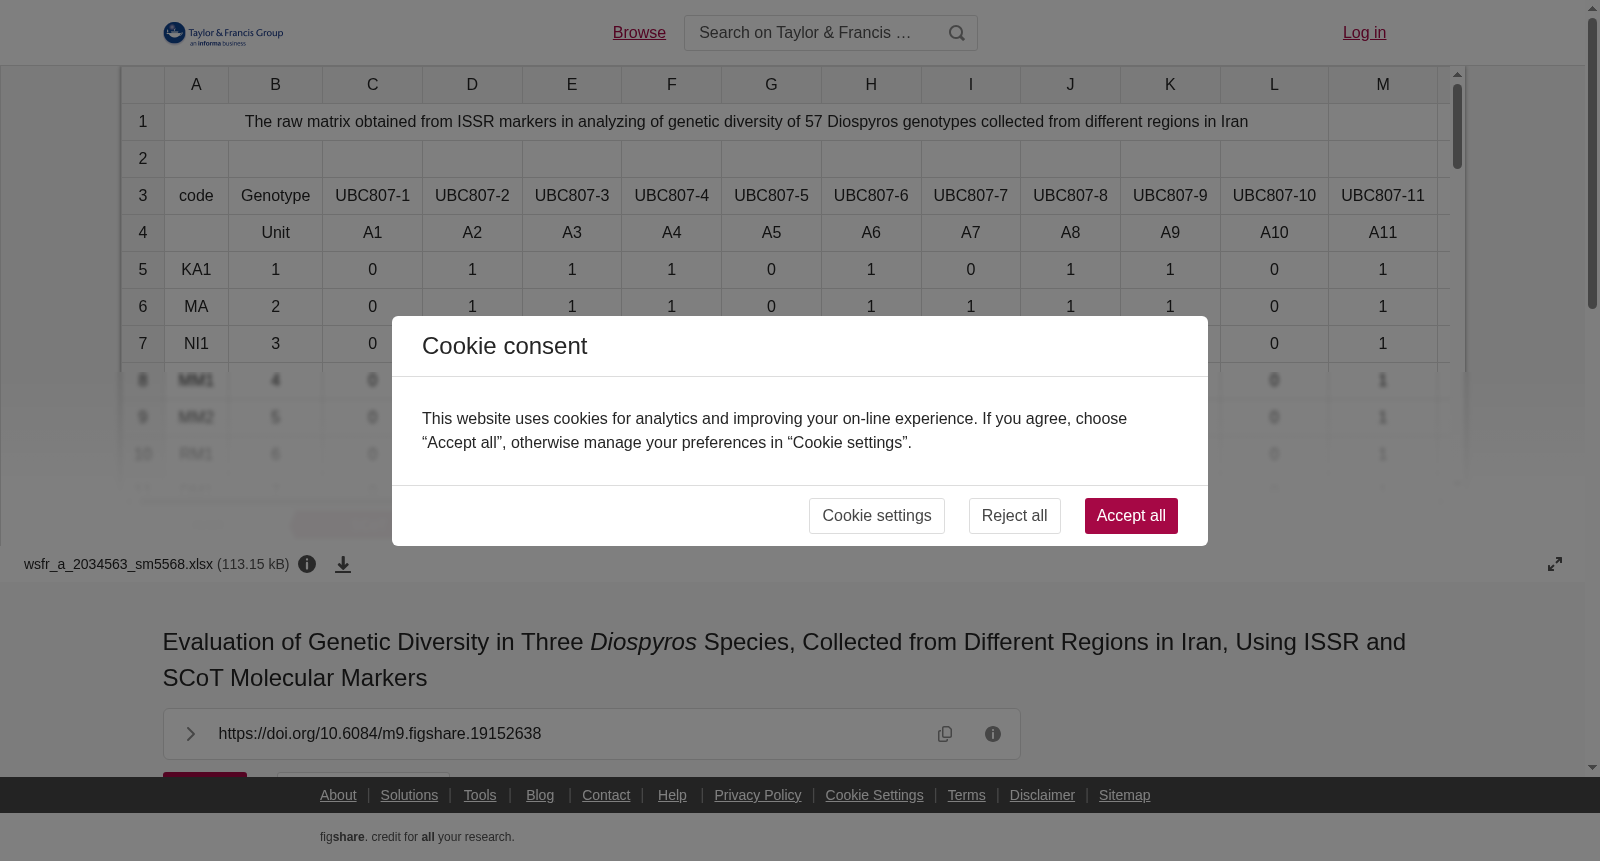Open the Contact footer link

coord(606,795)
